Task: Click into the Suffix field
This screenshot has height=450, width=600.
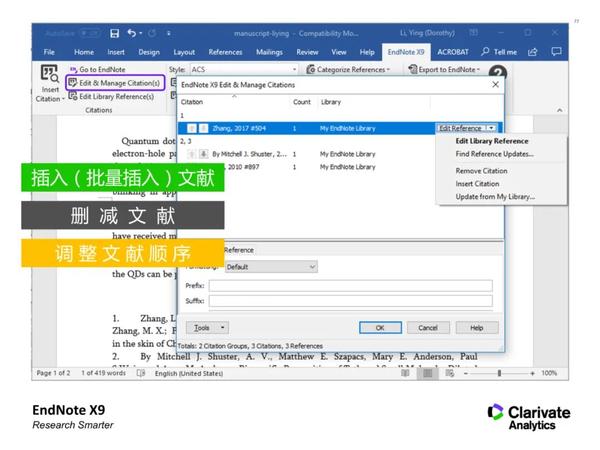Action: (351, 301)
